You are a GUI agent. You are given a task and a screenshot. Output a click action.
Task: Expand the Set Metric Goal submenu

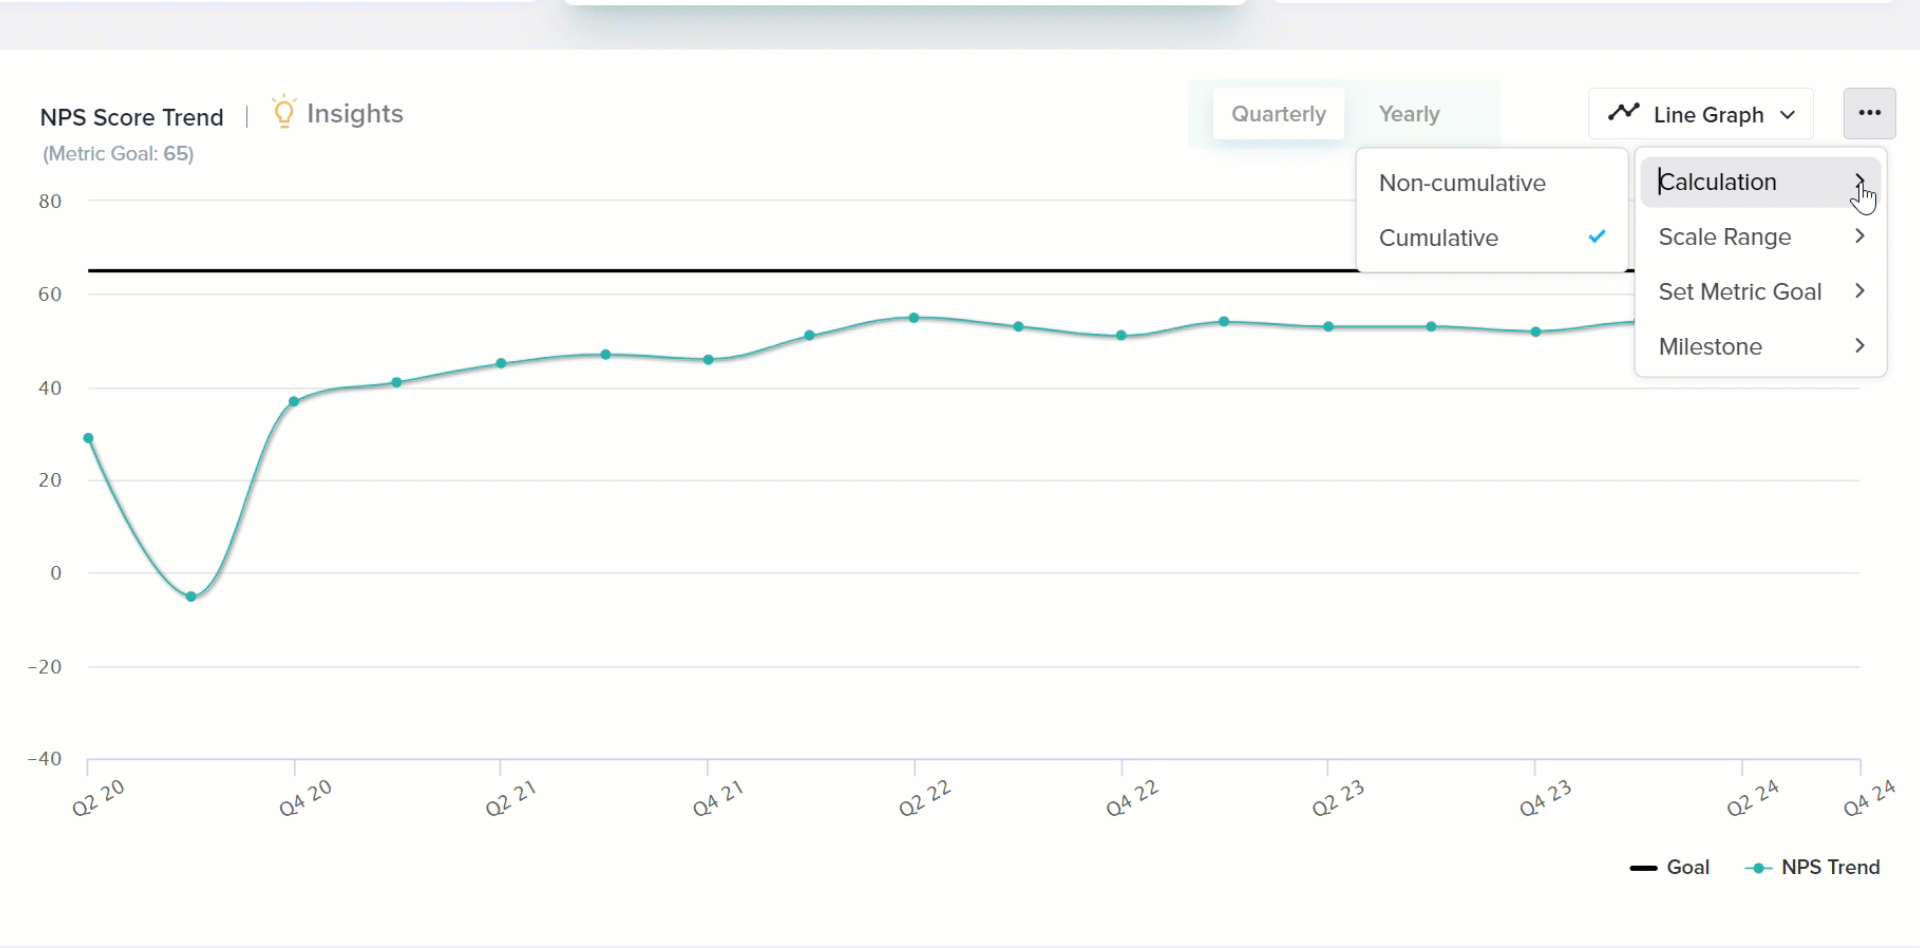coord(1740,291)
